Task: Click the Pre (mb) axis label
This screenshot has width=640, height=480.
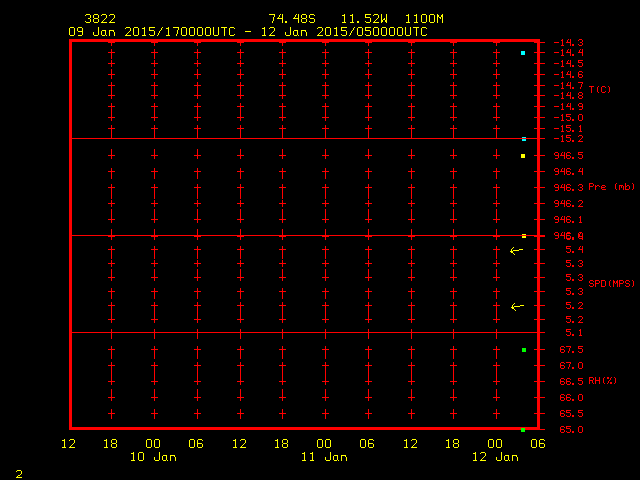Action: (x=611, y=187)
